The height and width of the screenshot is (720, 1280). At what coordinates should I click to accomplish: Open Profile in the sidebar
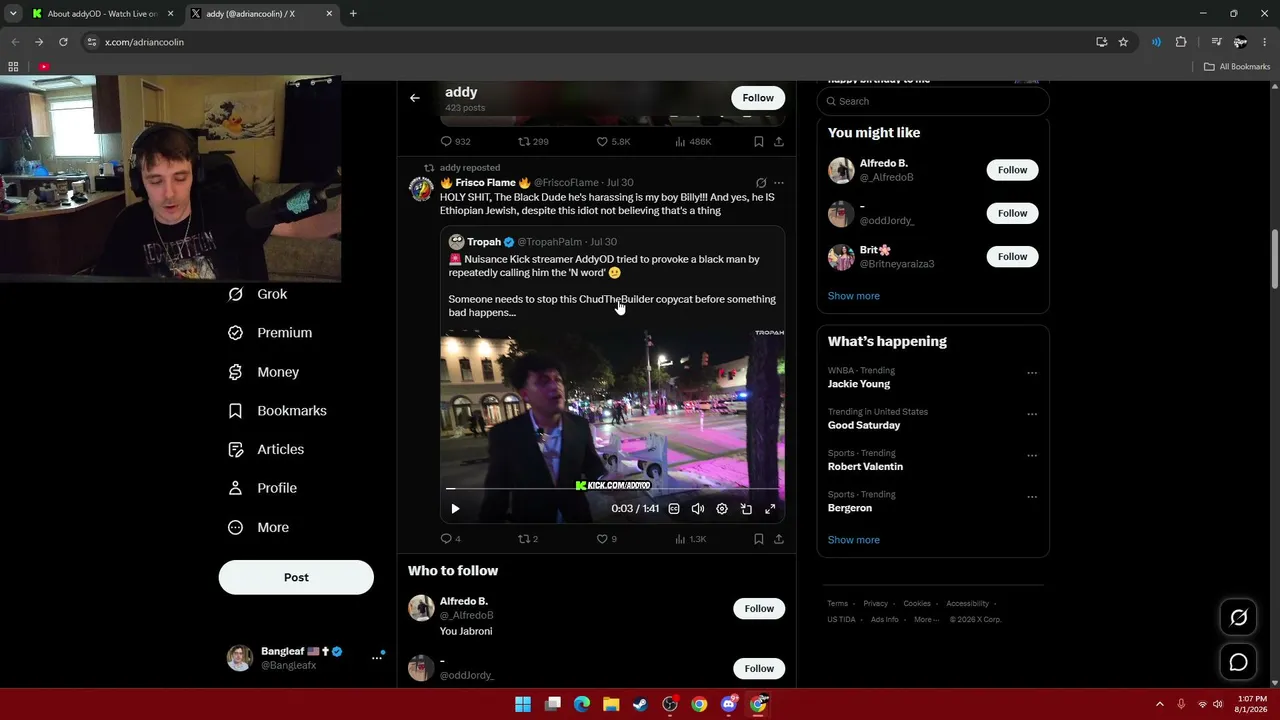(263, 488)
